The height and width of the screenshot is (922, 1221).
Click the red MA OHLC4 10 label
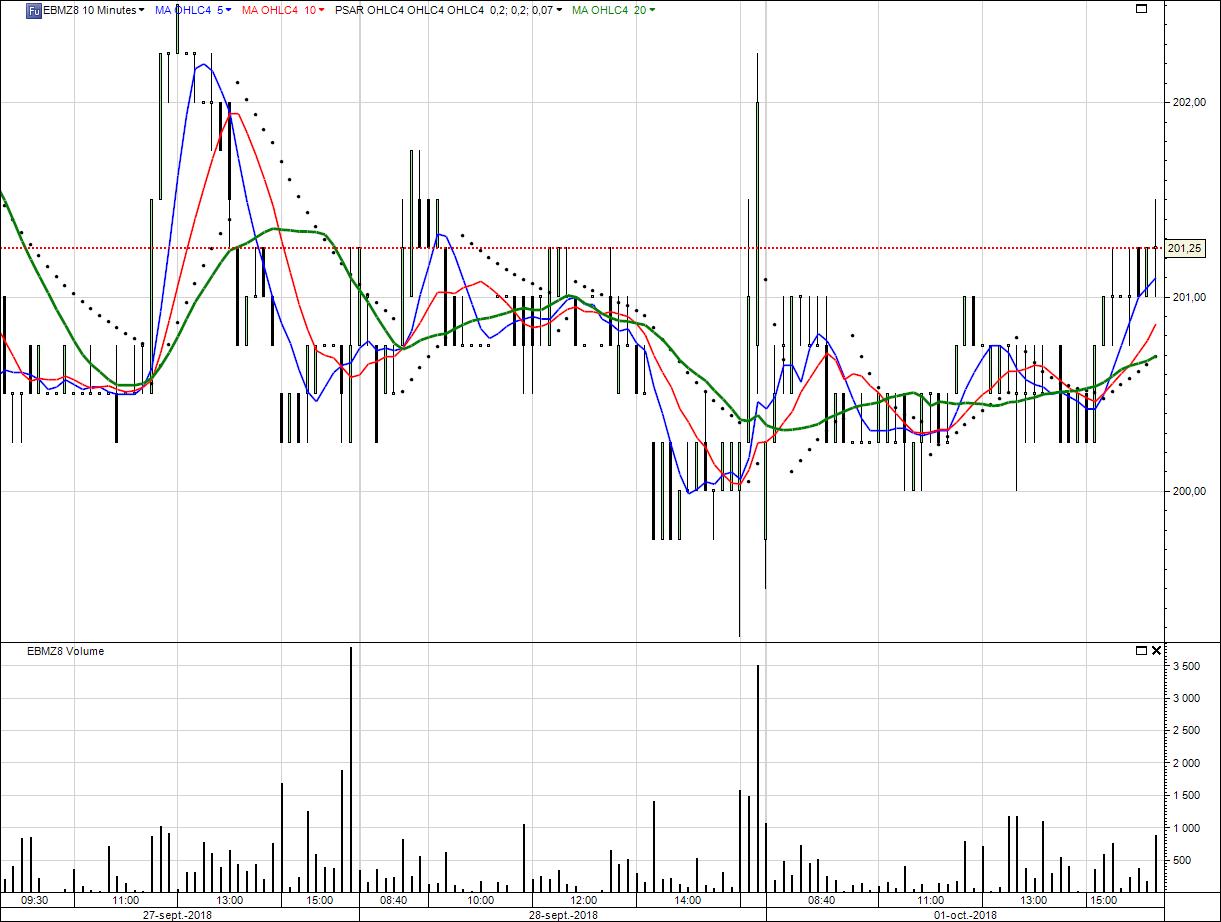click(275, 10)
